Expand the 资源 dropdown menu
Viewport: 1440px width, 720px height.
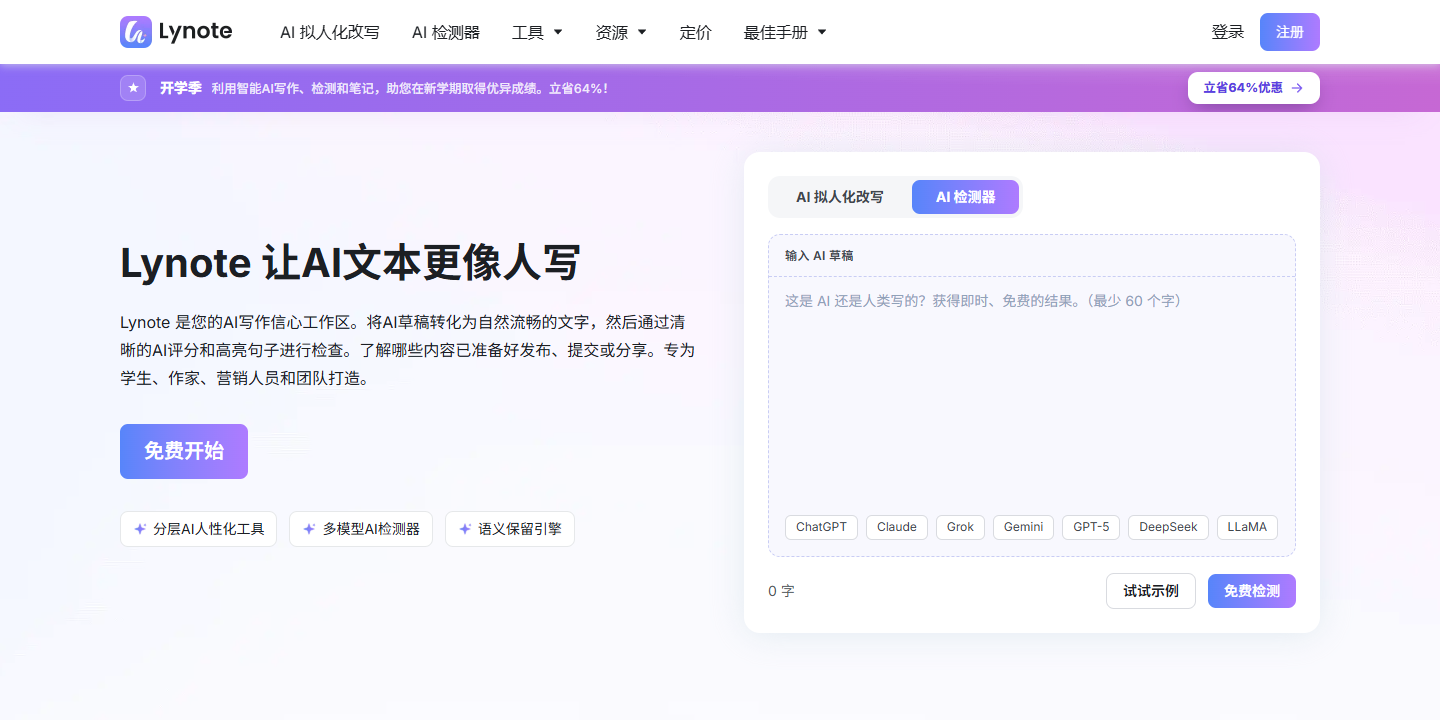click(621, 32)
